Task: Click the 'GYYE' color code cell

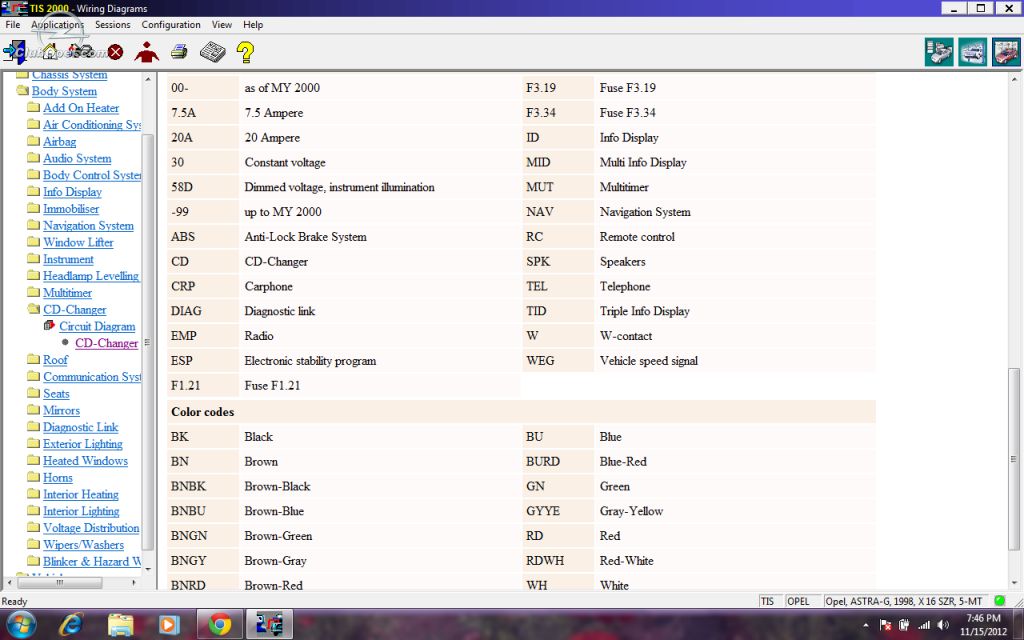Action: click(x=558, y=511)
